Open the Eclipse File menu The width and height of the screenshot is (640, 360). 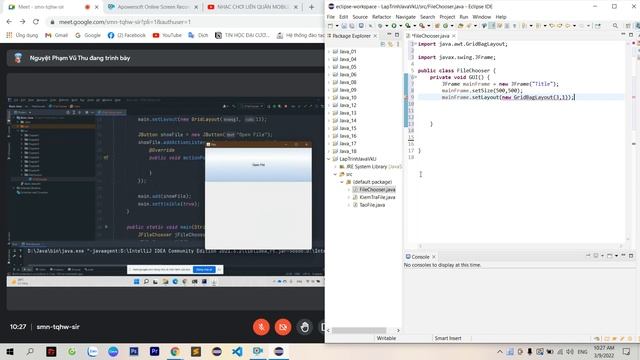pos(331,17)
